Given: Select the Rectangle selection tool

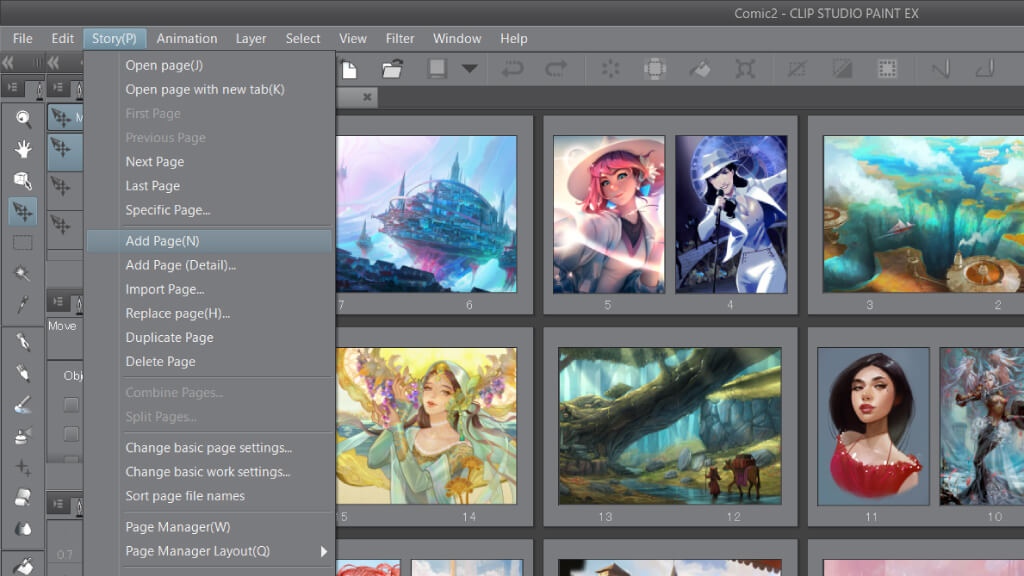Looking at the screenshot, I should (x=22, y=242).
